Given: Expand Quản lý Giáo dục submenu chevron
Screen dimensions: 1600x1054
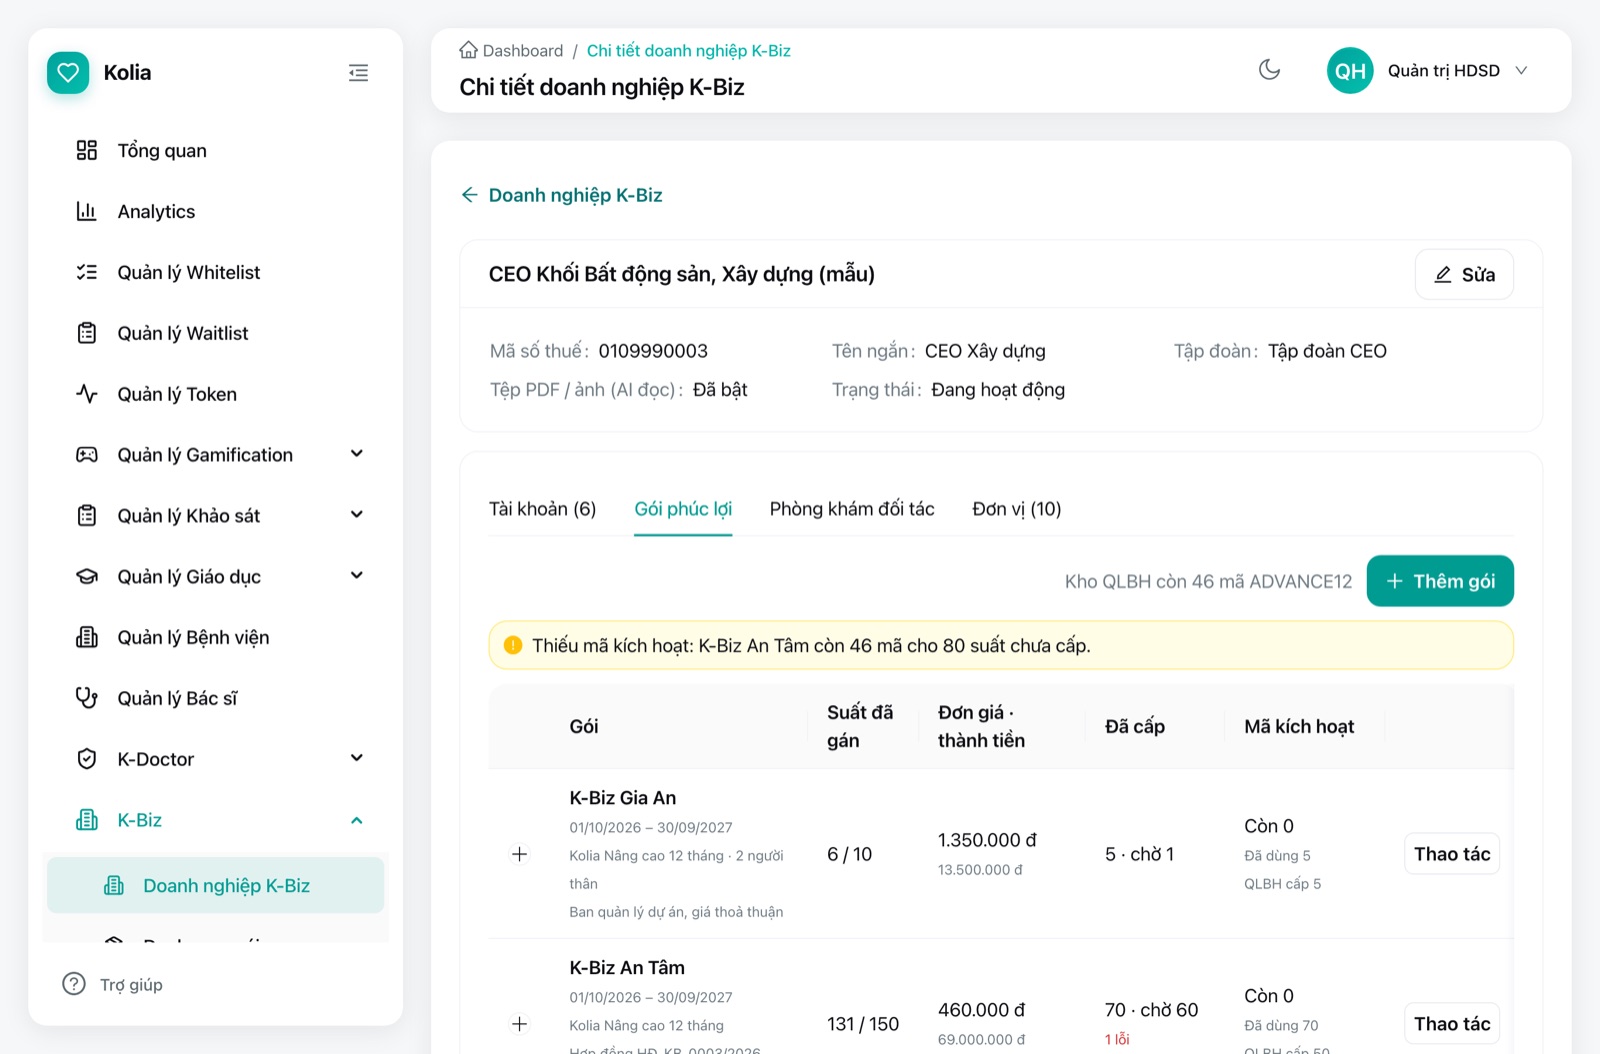Looking at the screenshot, I should tap(357, 576).
